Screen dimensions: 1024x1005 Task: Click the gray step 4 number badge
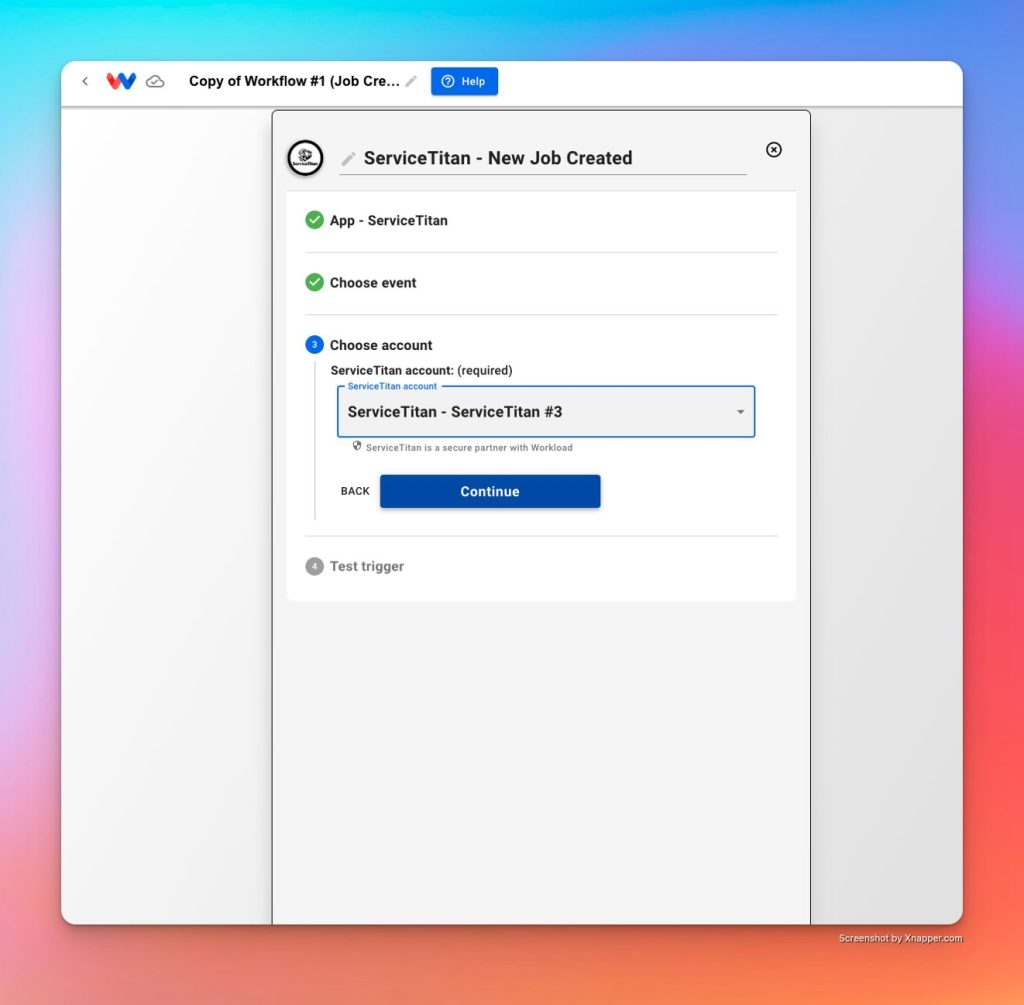pos(314,566)
